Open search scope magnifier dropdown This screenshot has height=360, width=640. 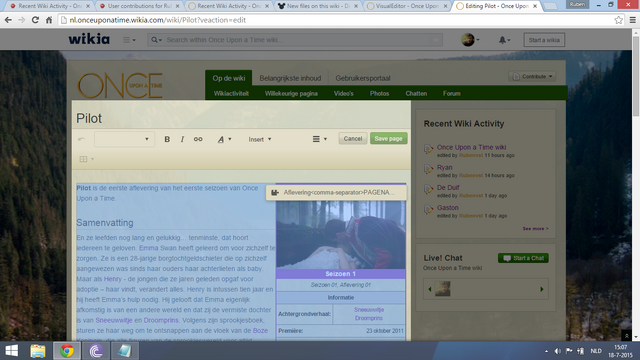point(156,40)
